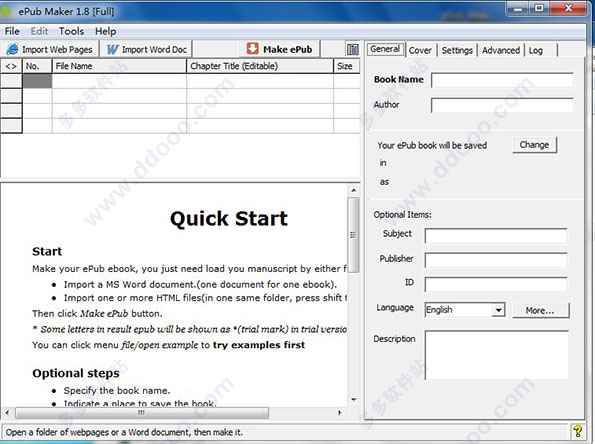Maximize the ePub Maker window
This screenshot has height=444, width=595.
[x=539, y=8]
